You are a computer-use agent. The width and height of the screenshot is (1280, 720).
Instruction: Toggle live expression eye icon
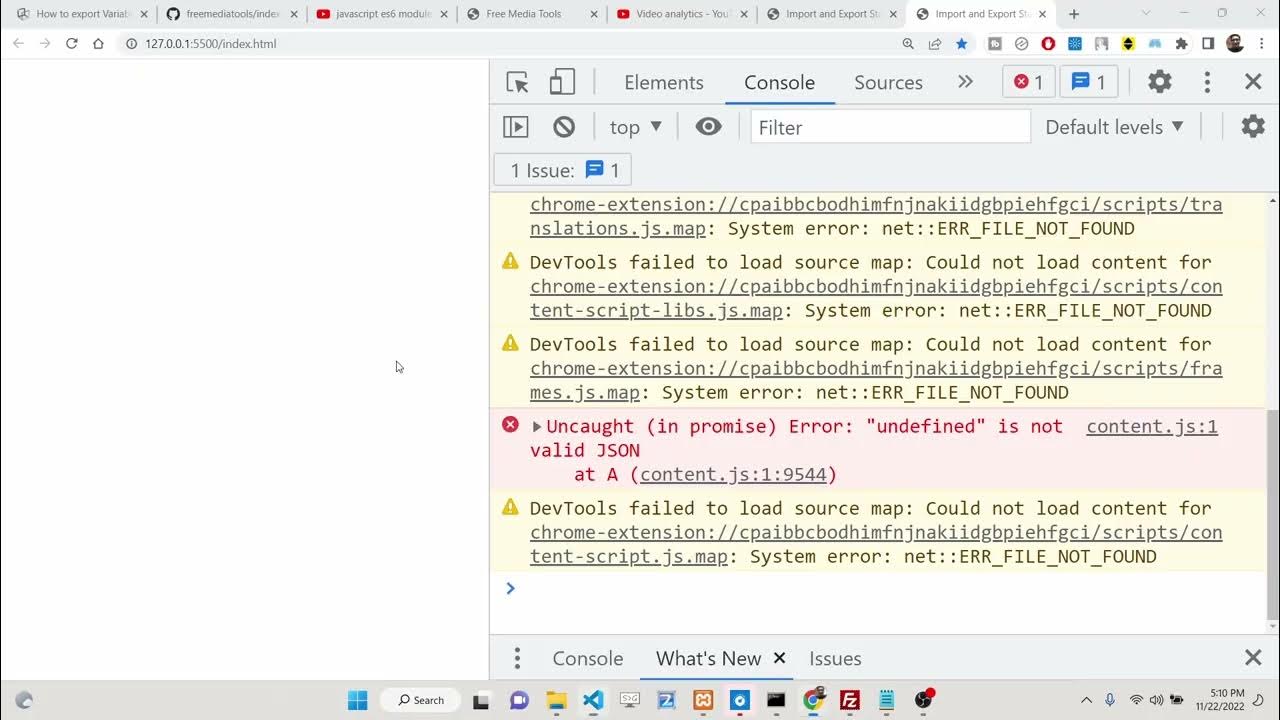708,127
